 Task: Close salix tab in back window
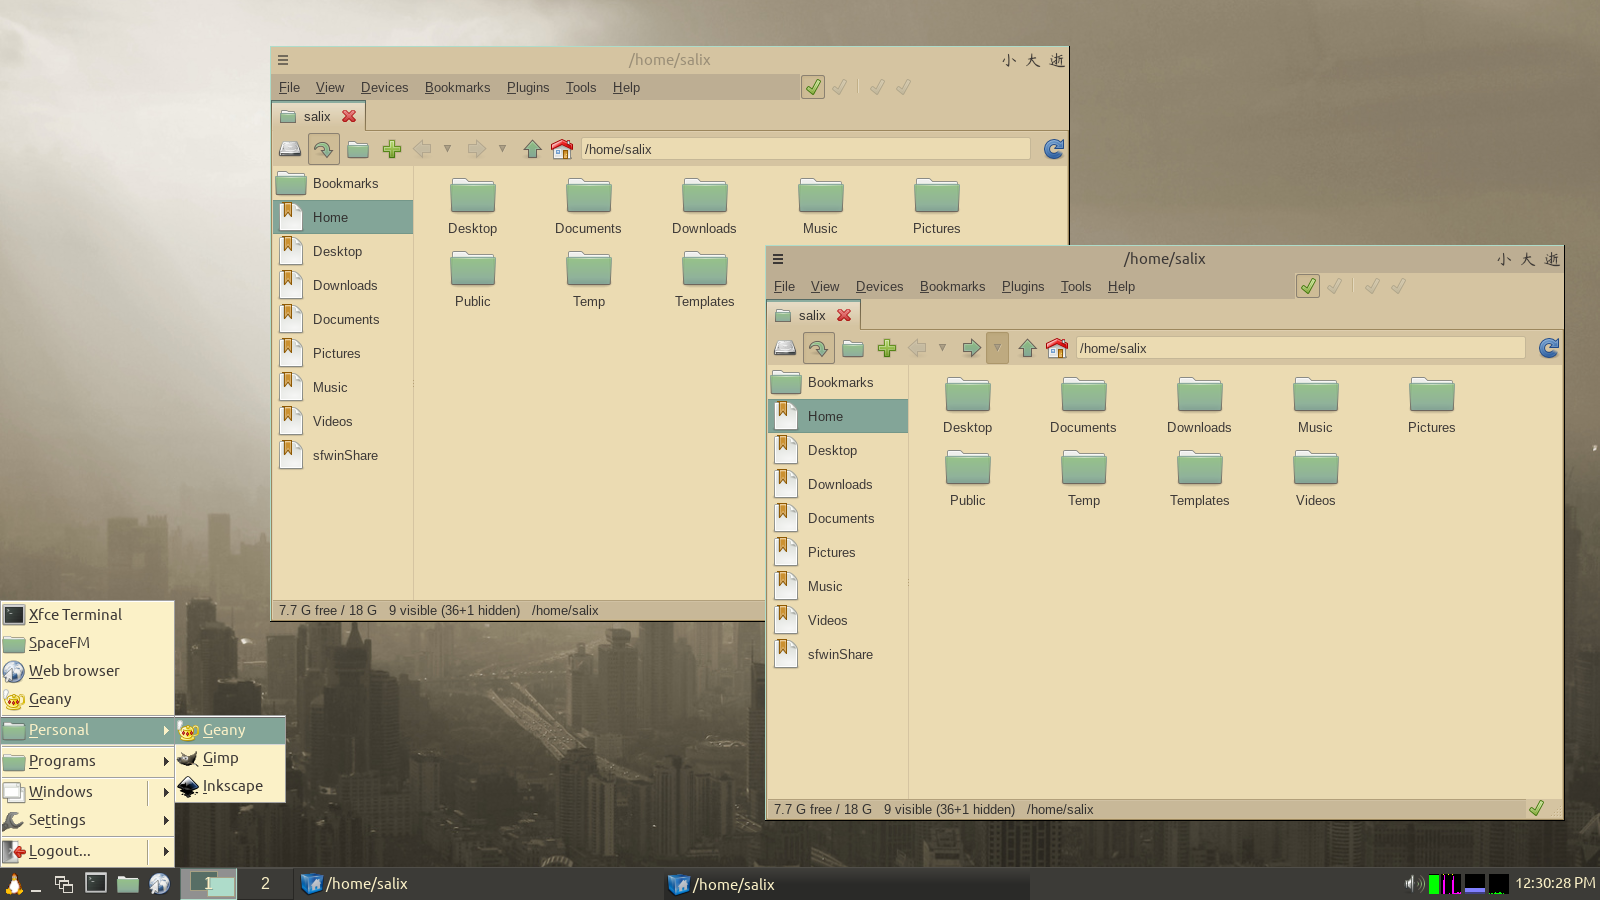click(x=349, y=116)
